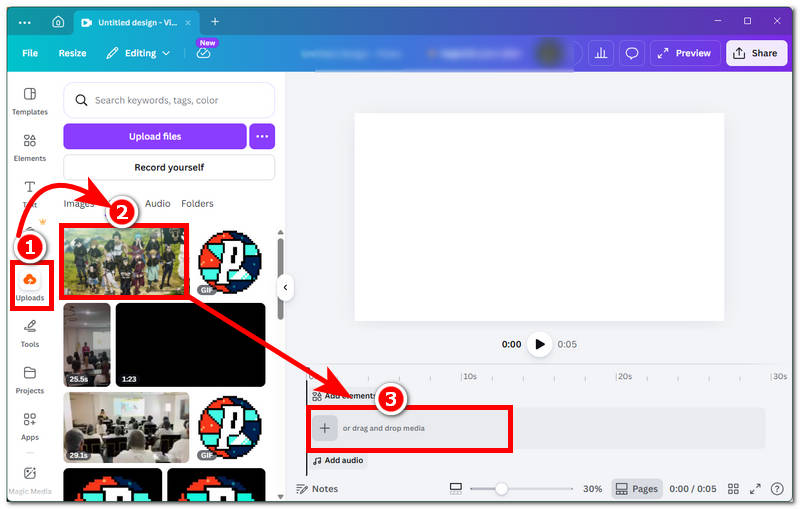Open the Apps sidebar icon

point(30,425)
